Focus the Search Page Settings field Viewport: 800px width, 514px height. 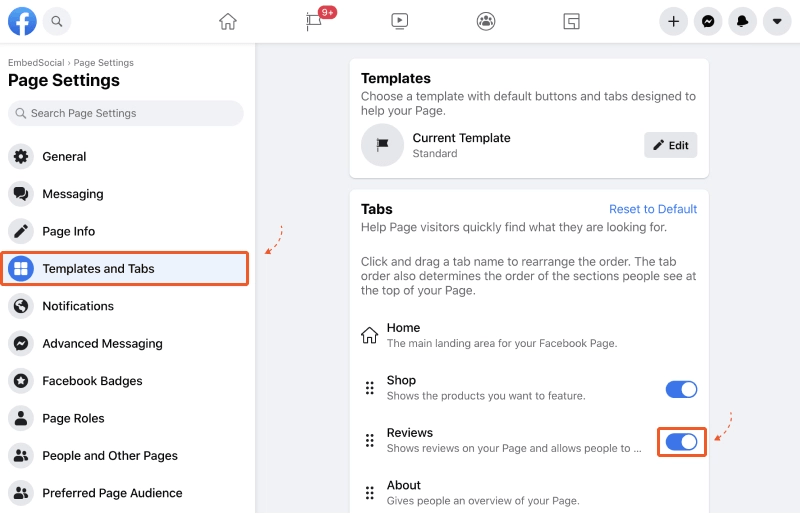pyautogui.click(x=126, y=113)
